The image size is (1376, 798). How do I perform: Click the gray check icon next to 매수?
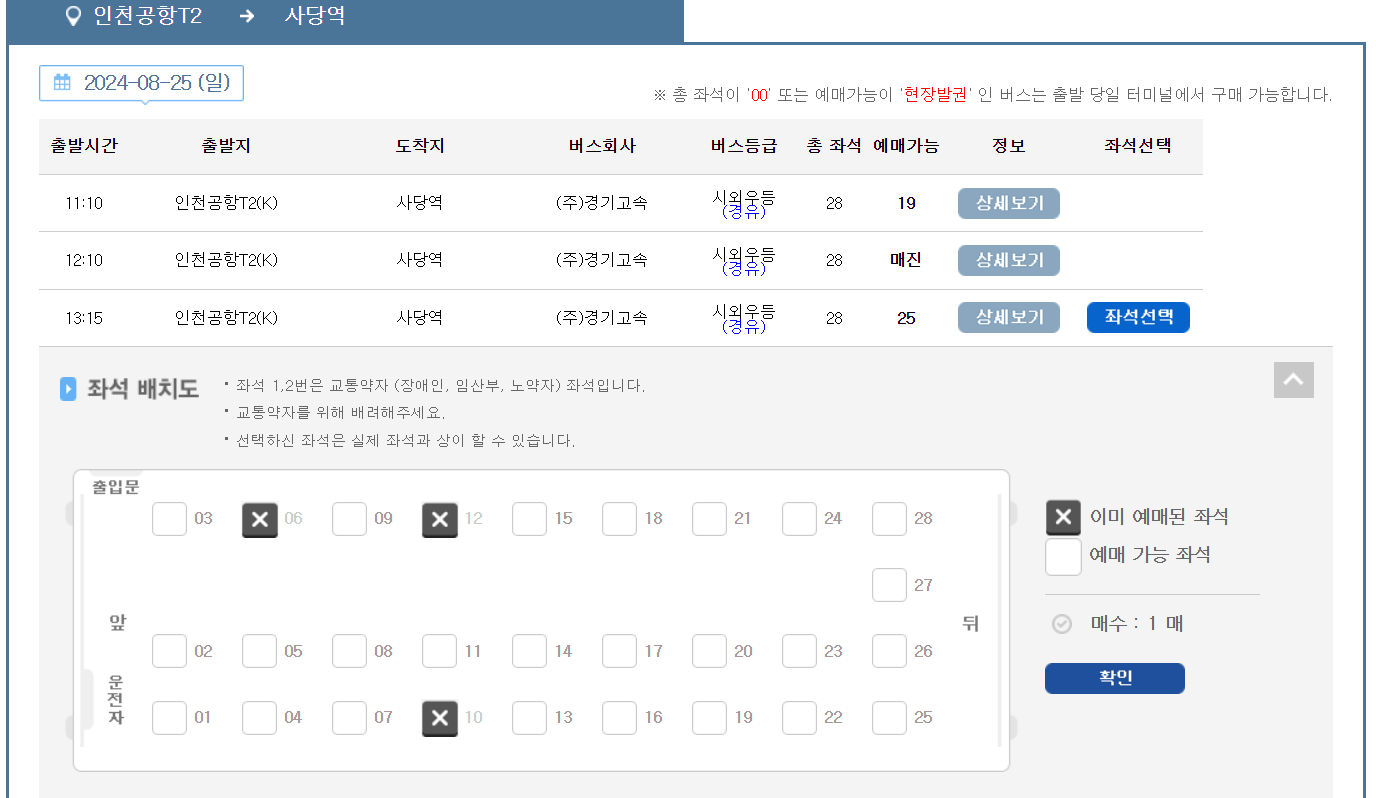click(x=1062, y=624)
